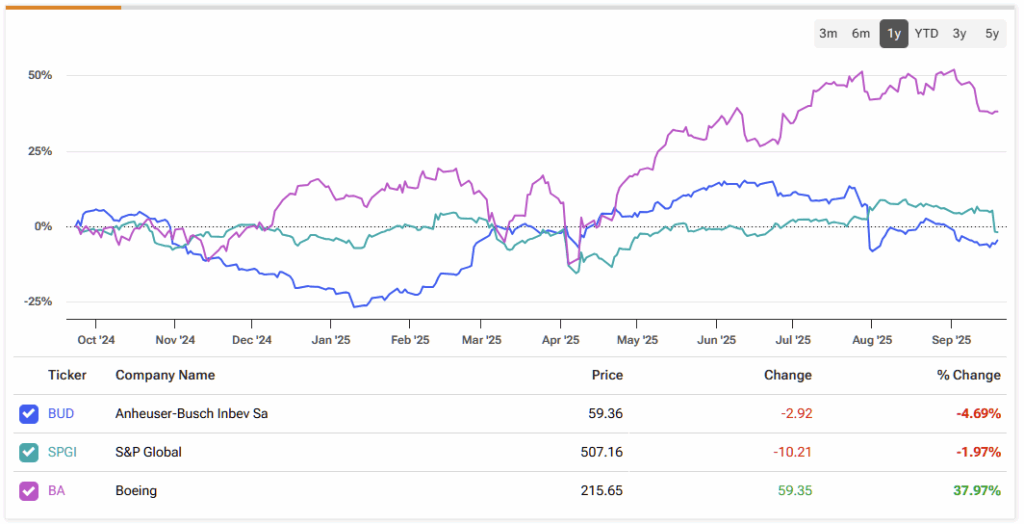
Task: Click the Company Name column header
Action: [165, 375]
